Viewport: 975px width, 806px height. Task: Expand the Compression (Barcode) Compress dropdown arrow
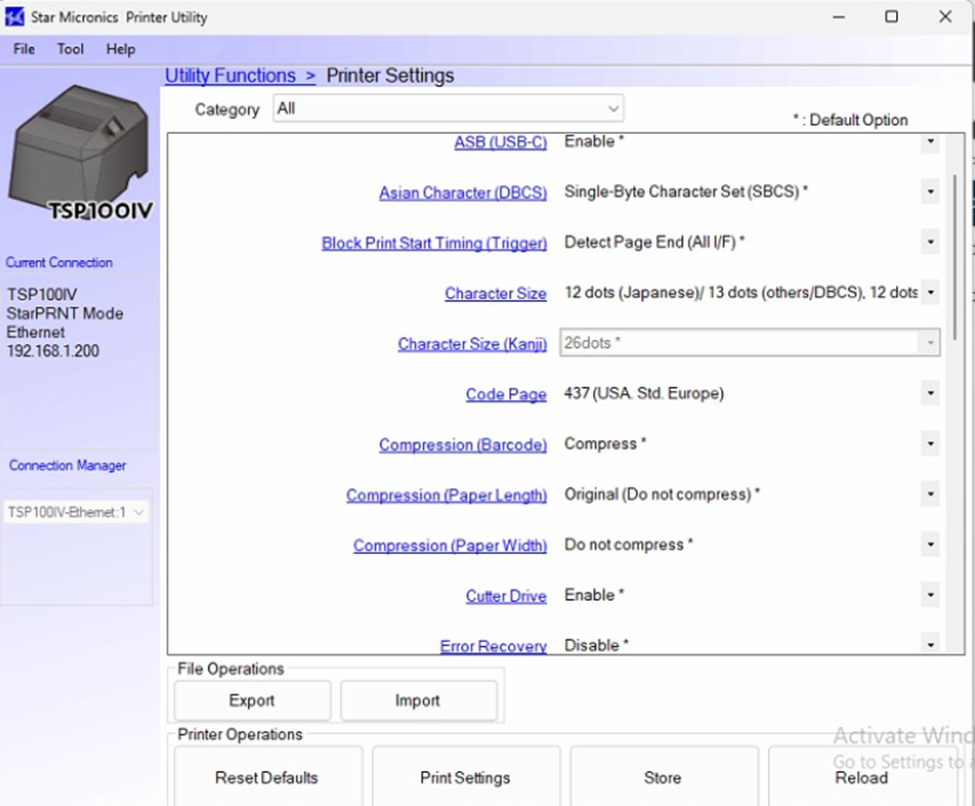pyautogui.click(x=930, y=443)
